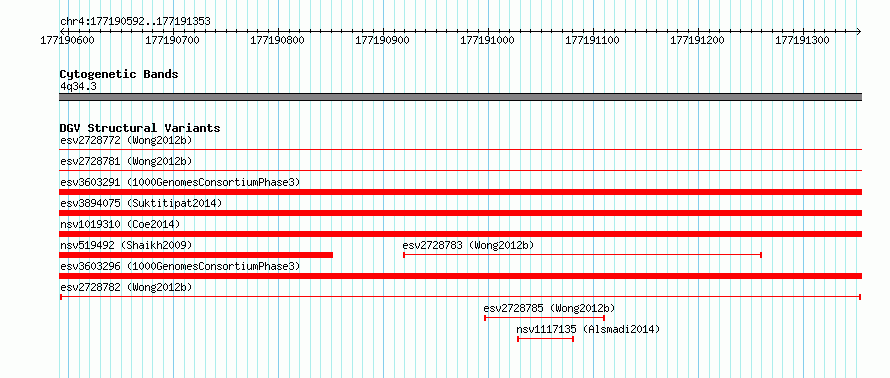
Task: Click the thick red bar of esv3603296
Action: coord(460,276)
